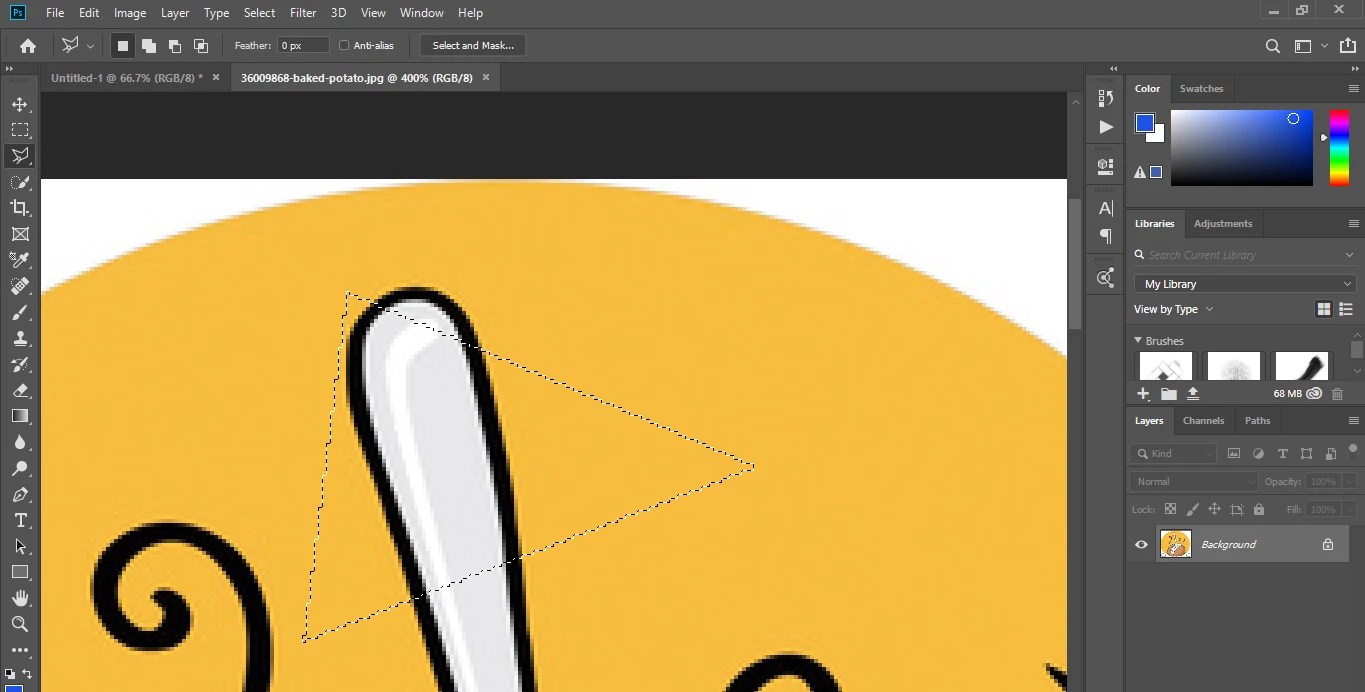Expand the library search filter chevron
1365x692 pixels.
coord(1349,255)
